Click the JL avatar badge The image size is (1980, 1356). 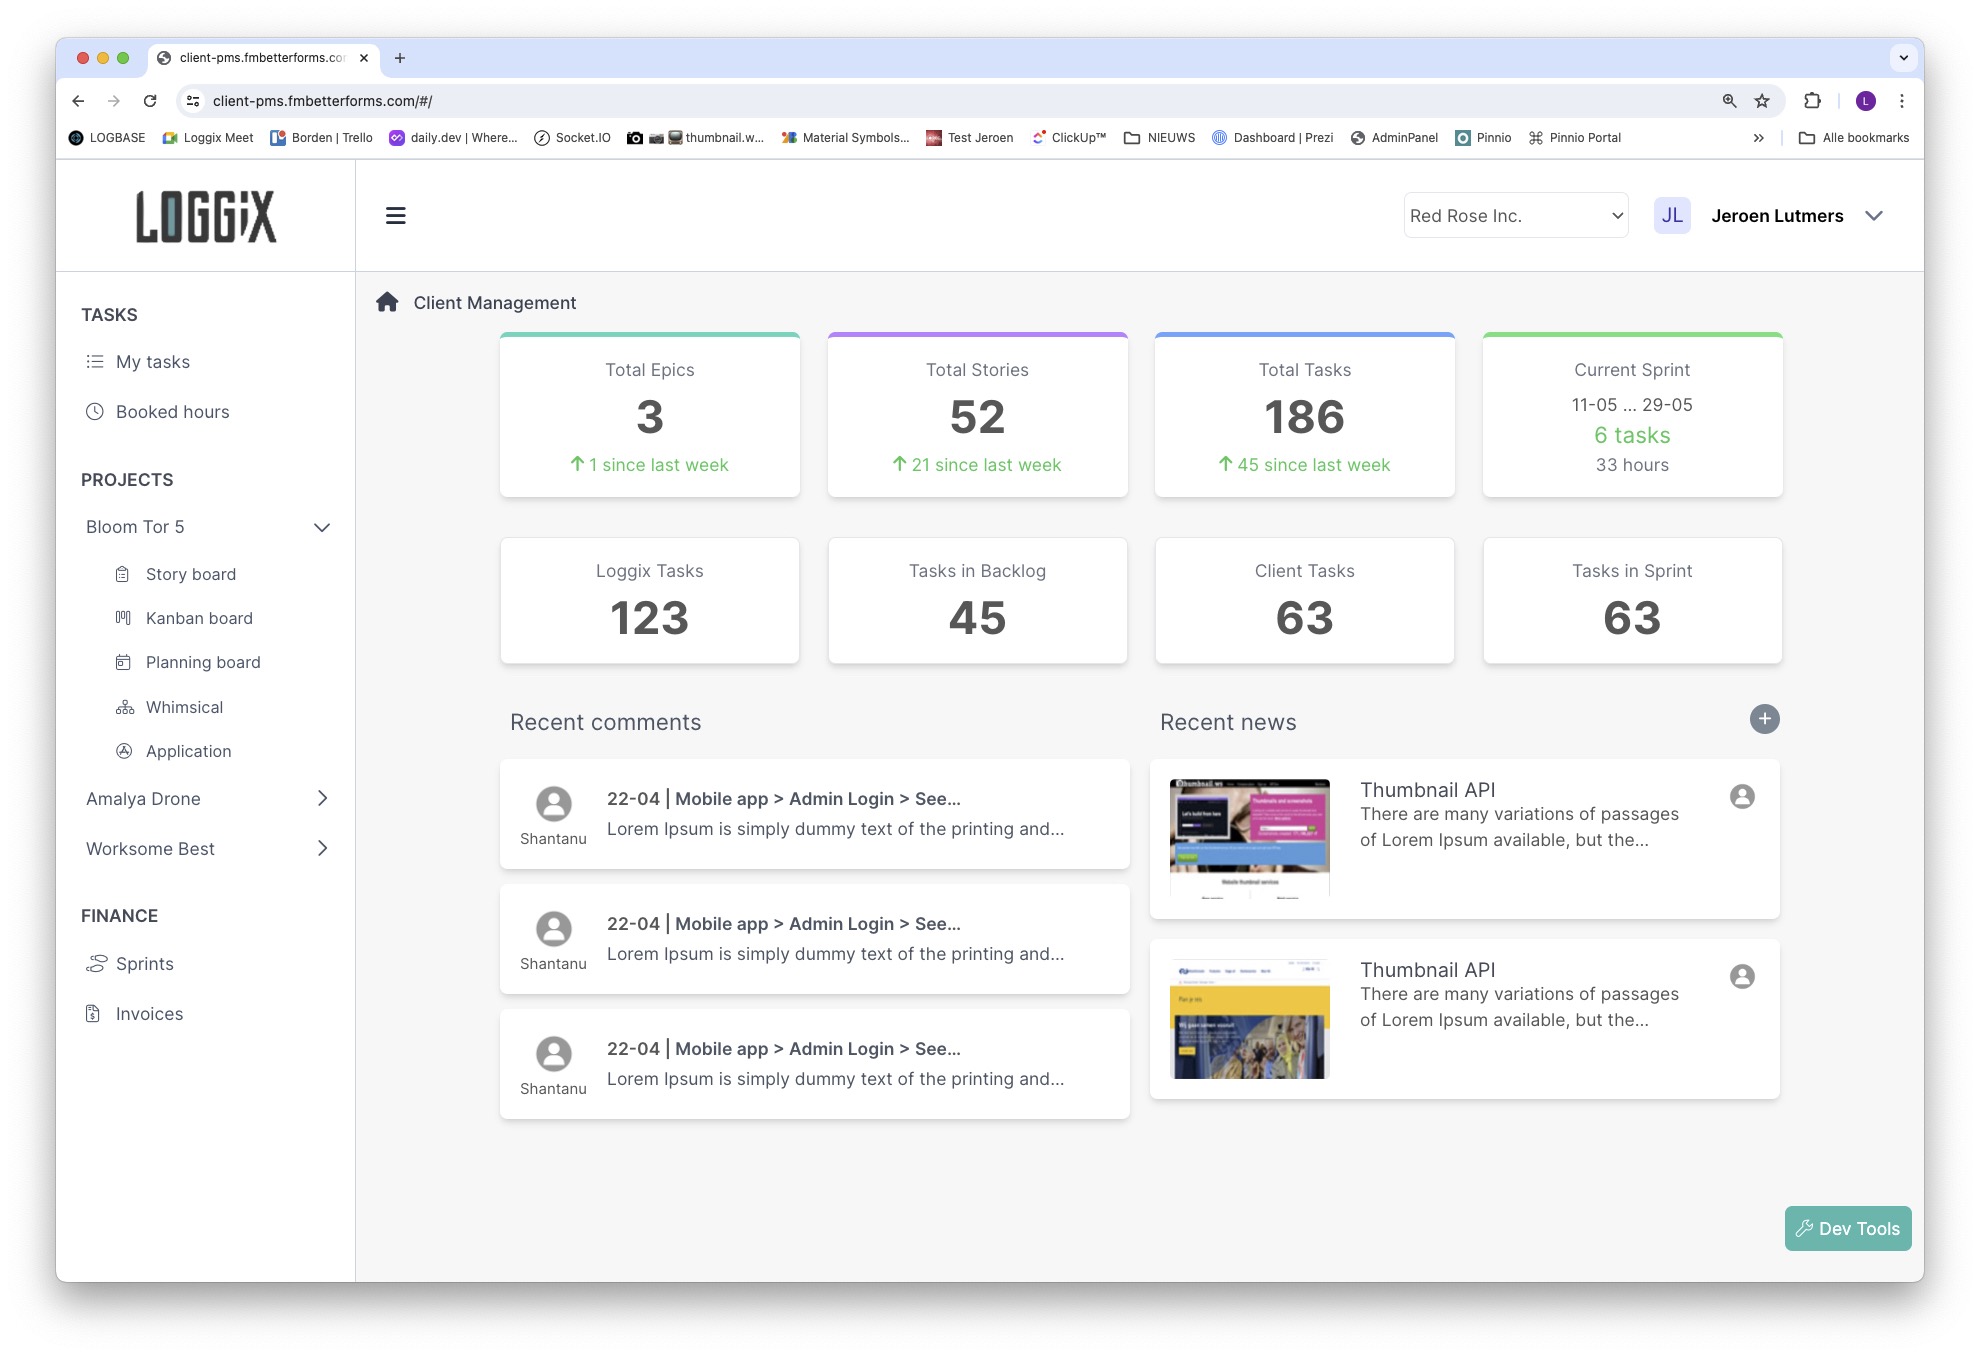(x=1671, y=216)
